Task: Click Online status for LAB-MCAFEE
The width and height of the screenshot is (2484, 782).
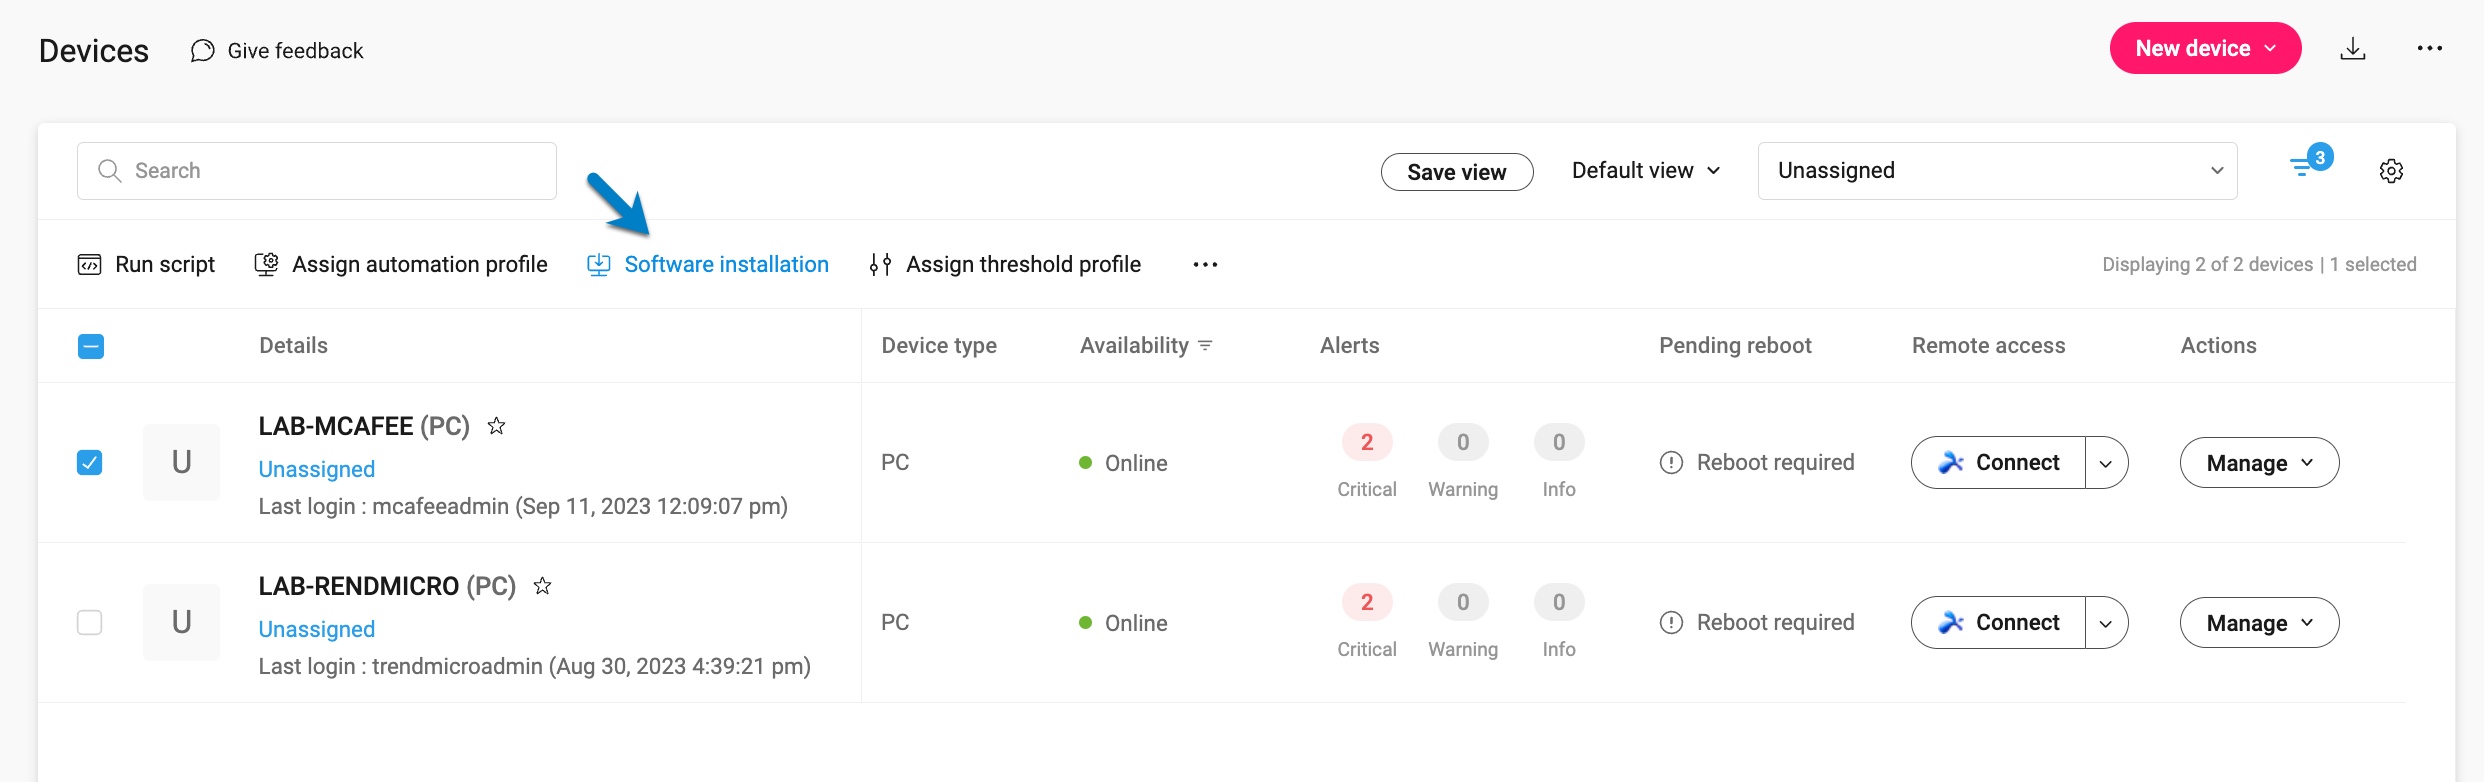Action: coord(1123,463)
